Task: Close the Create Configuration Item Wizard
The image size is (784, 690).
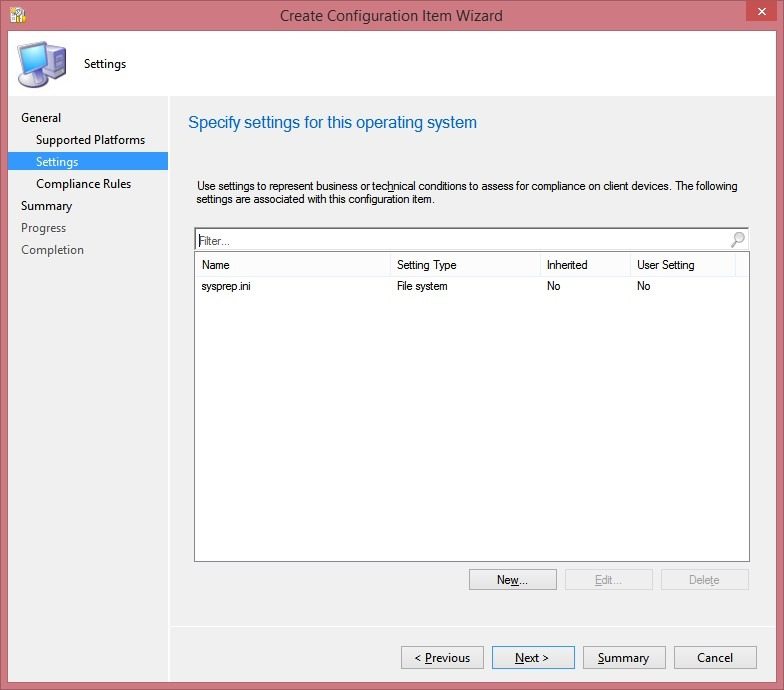Action: tap(761, 11)
